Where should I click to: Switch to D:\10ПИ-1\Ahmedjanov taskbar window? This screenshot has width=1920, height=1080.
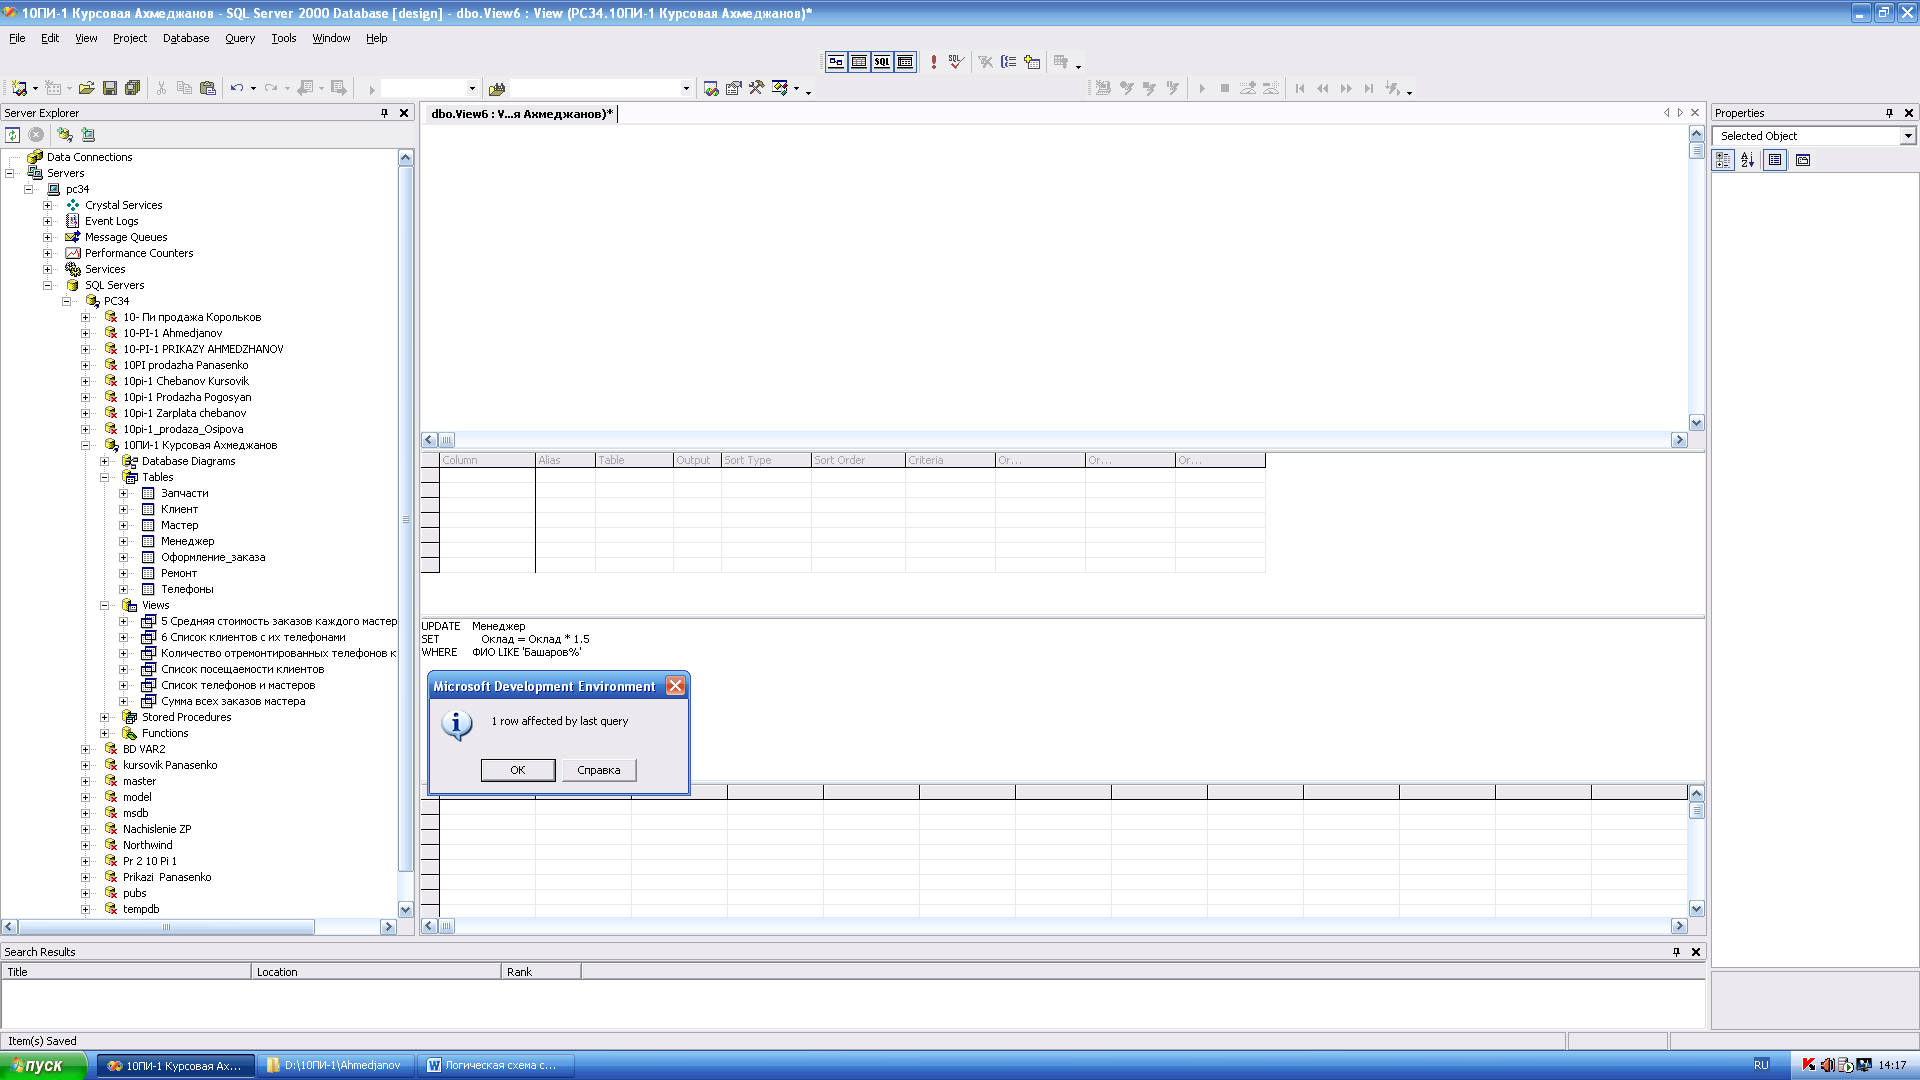coord(334,1065)
